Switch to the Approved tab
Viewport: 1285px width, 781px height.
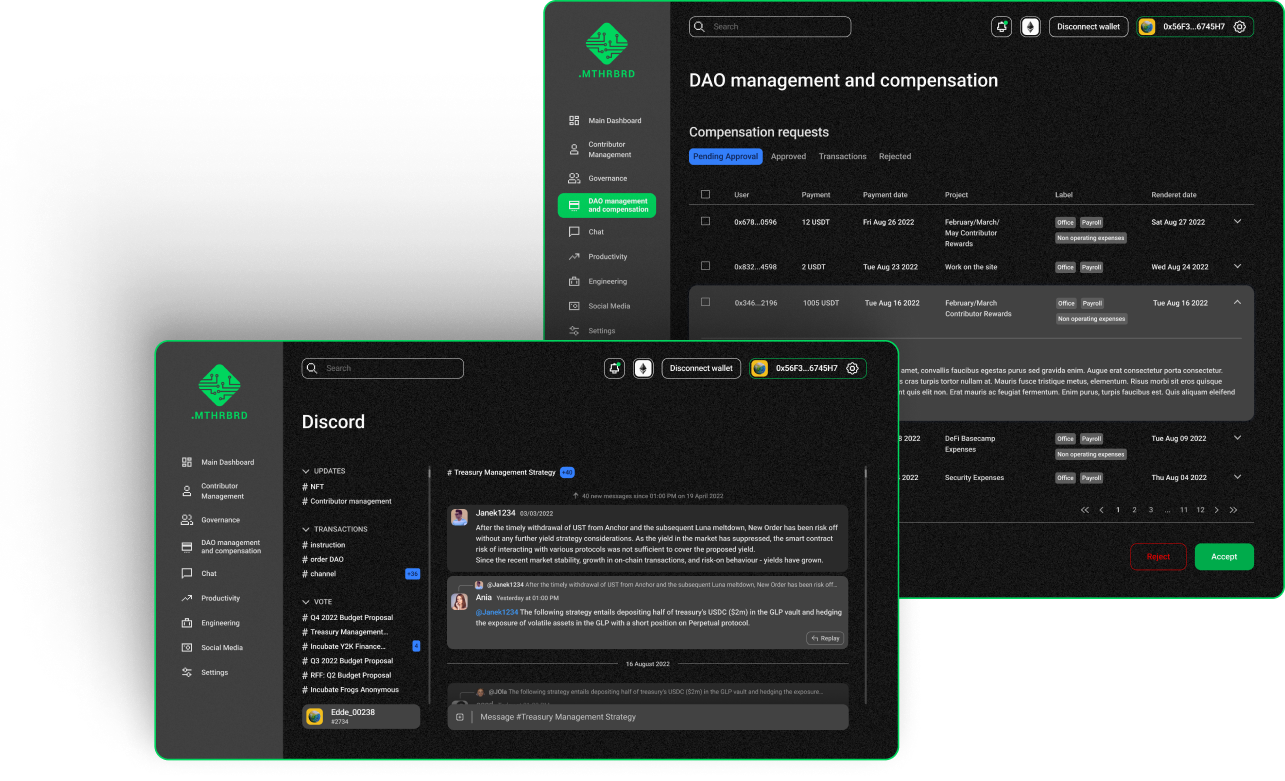(x=788, y=156)
